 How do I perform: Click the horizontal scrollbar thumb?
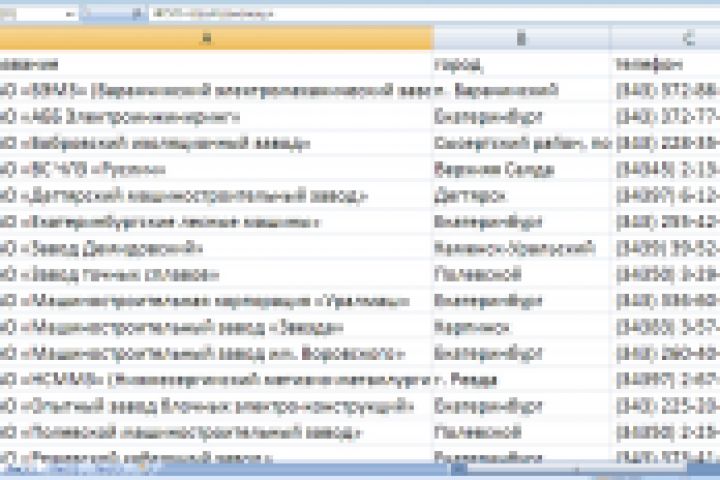(x=576, y=469)
